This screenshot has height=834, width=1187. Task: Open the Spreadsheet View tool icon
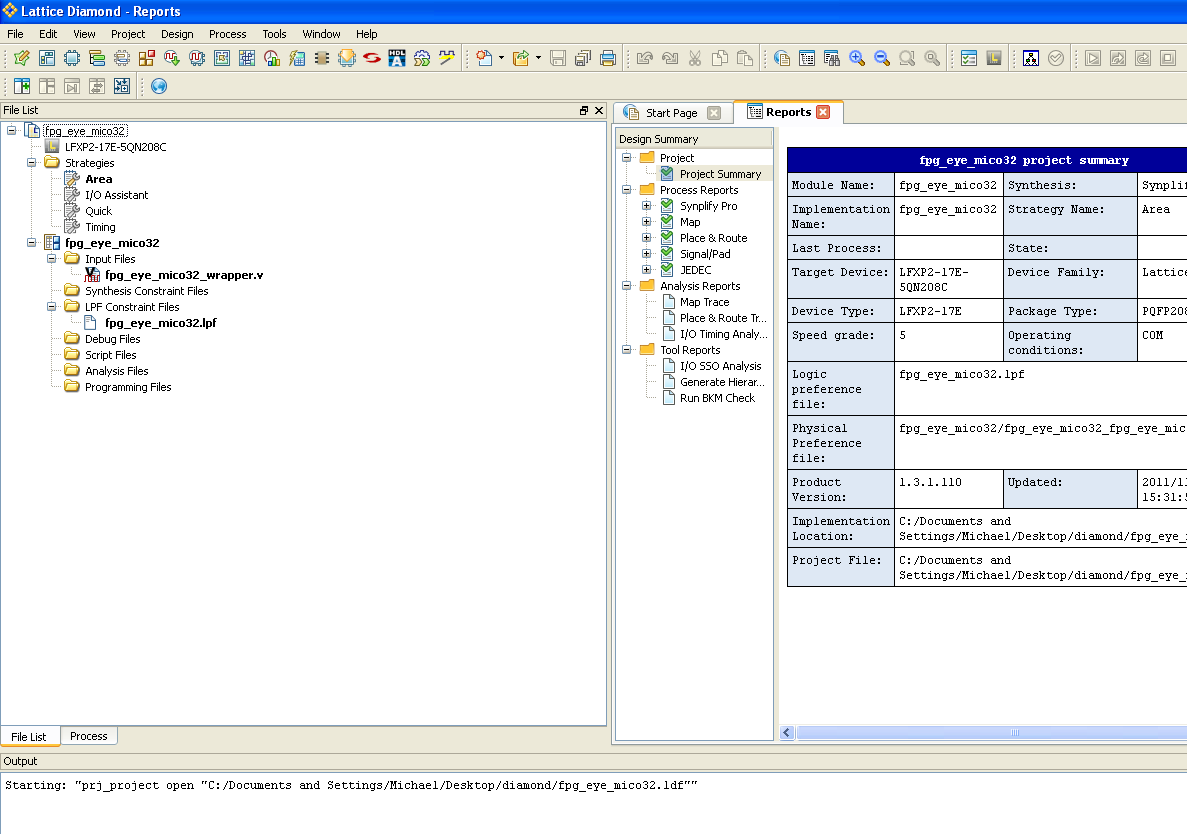22,58
